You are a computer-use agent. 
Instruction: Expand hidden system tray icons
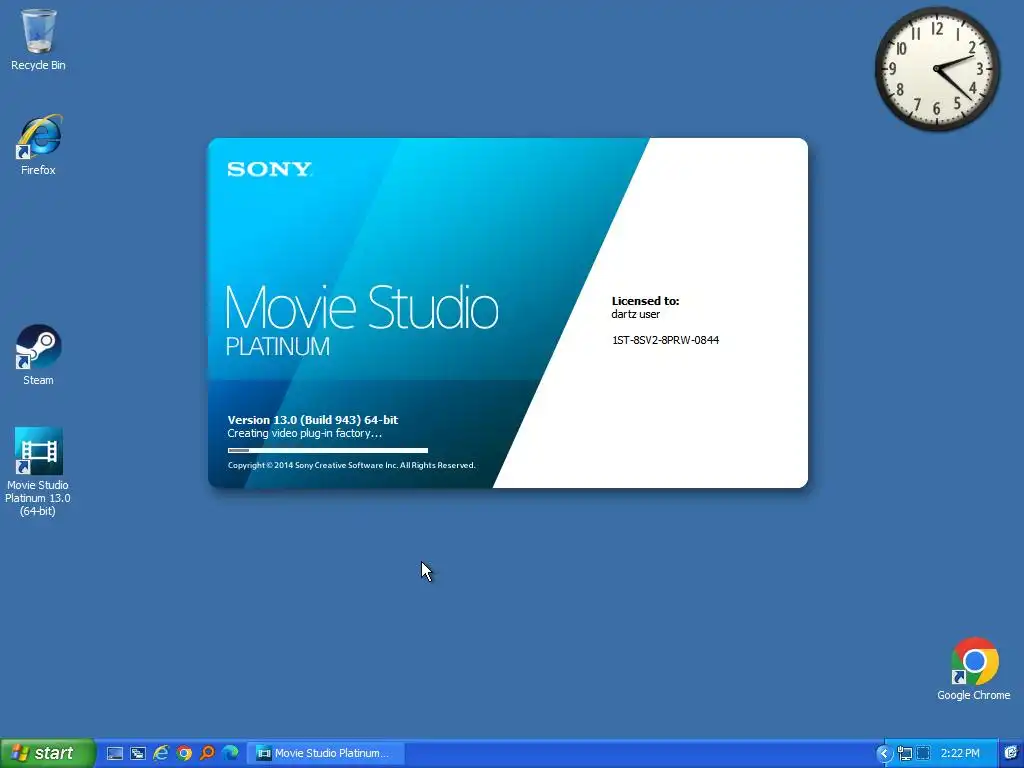884,754
